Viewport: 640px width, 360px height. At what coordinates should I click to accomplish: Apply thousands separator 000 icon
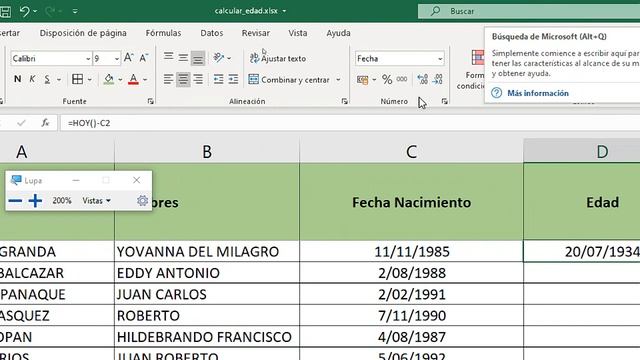402,79
